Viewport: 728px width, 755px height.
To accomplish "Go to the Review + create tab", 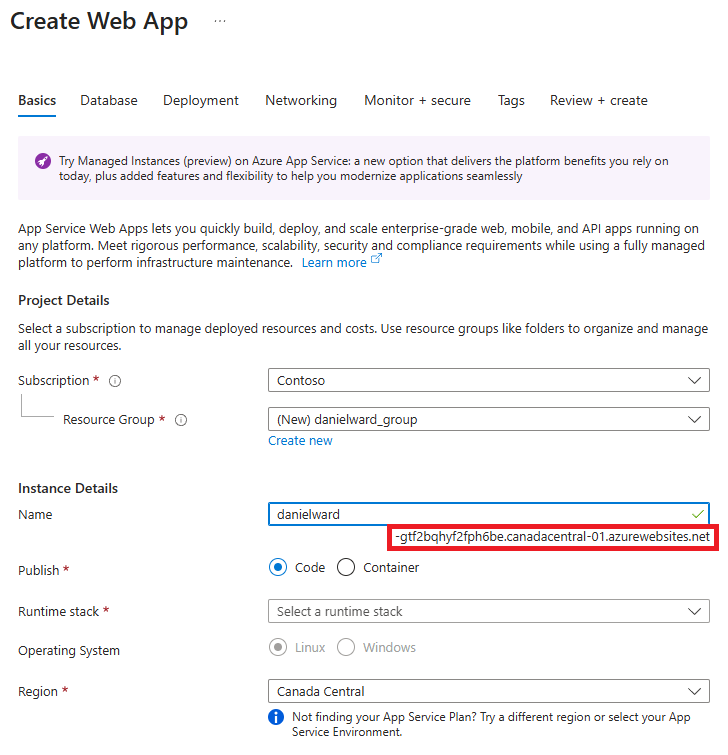I will (x=599, y=101).
